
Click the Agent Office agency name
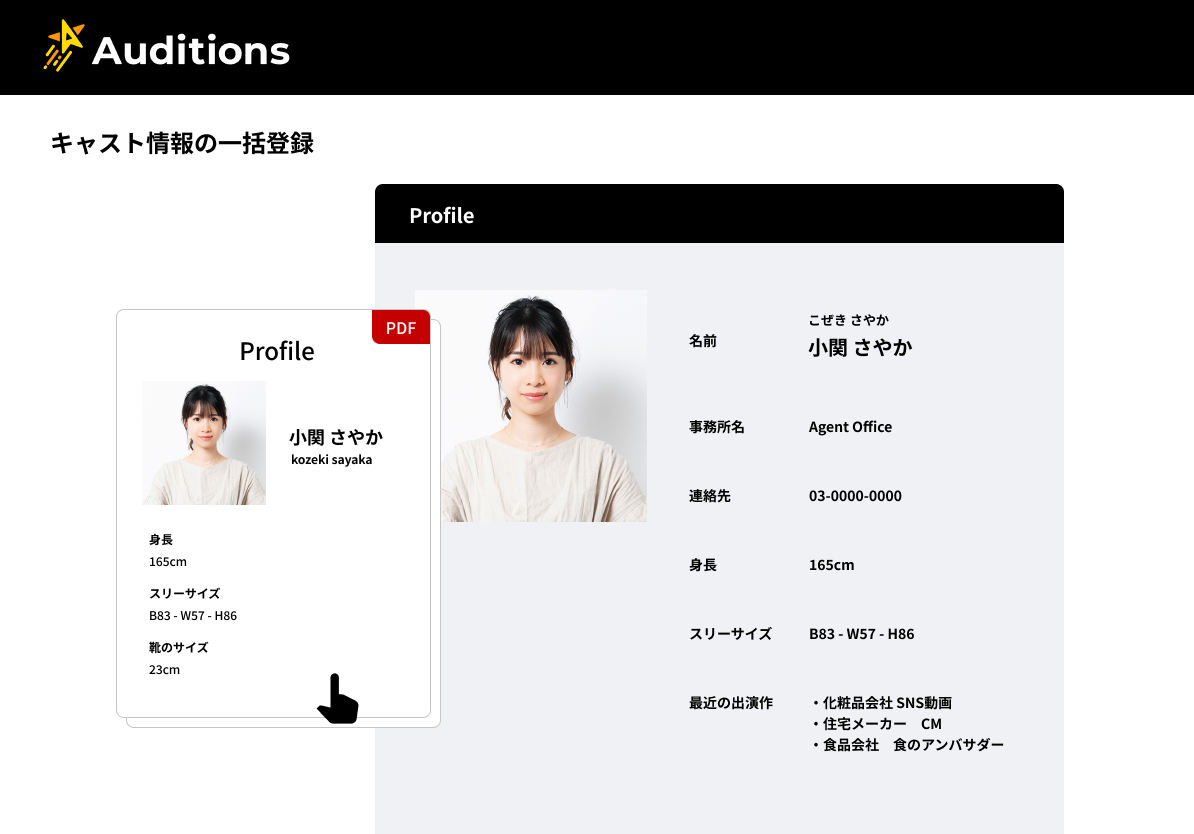click(850, 427)
